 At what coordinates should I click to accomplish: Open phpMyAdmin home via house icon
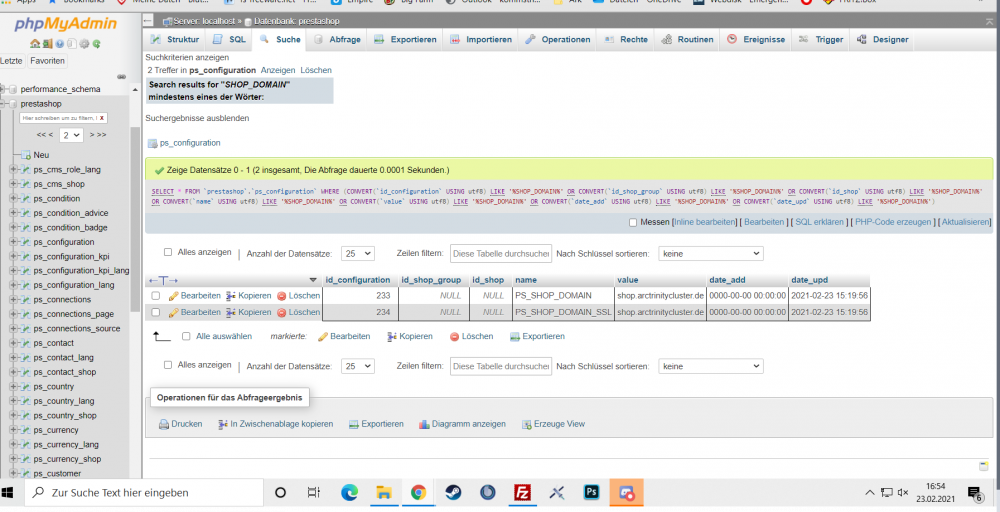pos(34,44)
